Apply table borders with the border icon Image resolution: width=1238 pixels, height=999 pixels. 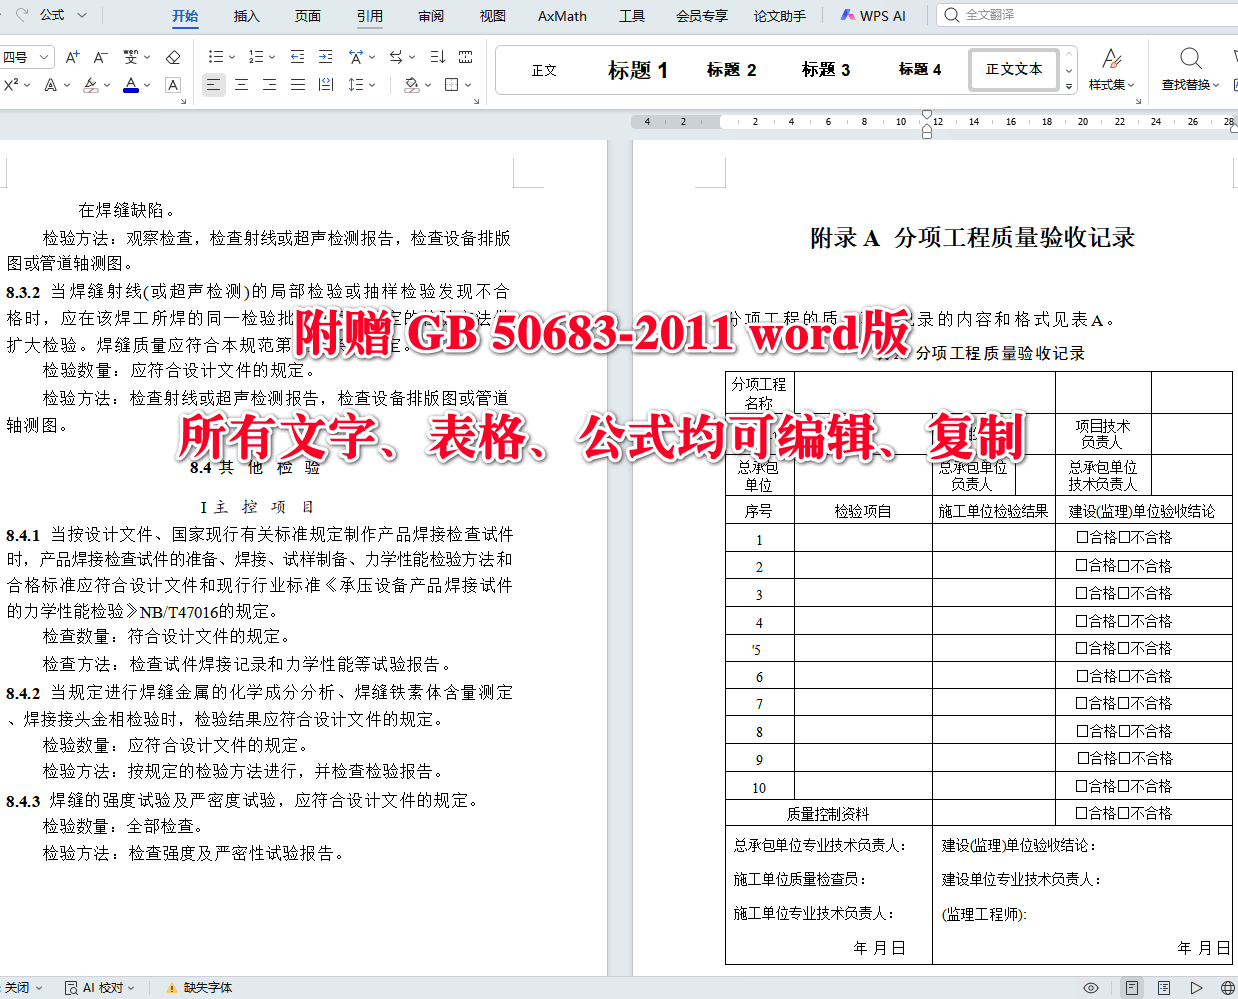[452, 85]
